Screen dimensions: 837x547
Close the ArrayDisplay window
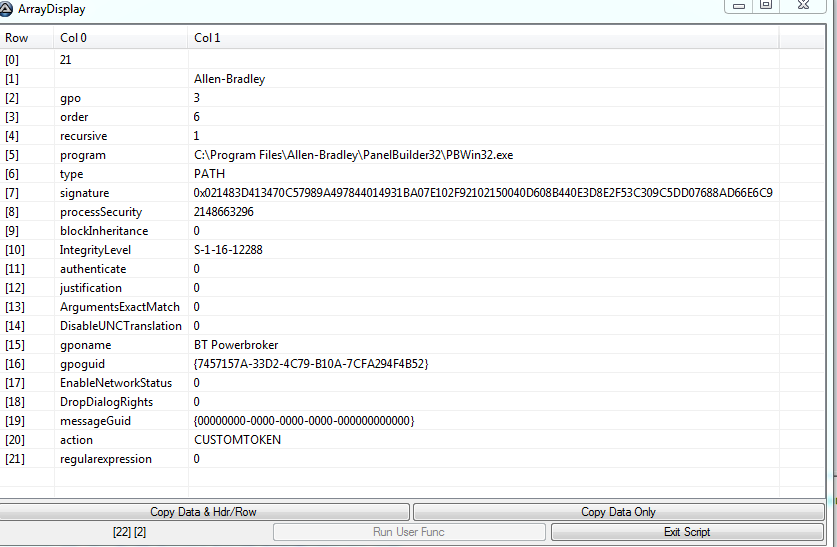coord(803,6)
